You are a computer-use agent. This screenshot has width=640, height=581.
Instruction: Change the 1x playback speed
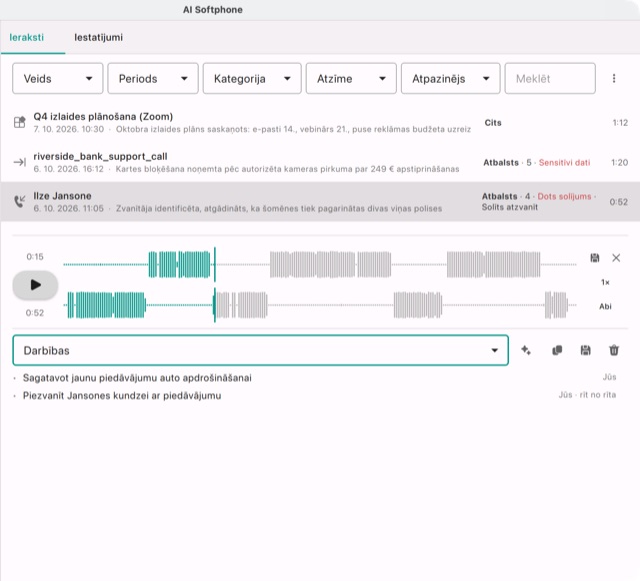605,282
